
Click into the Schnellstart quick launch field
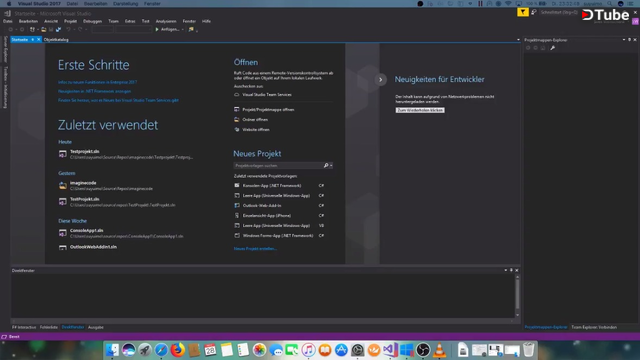(x=559, y=12)
